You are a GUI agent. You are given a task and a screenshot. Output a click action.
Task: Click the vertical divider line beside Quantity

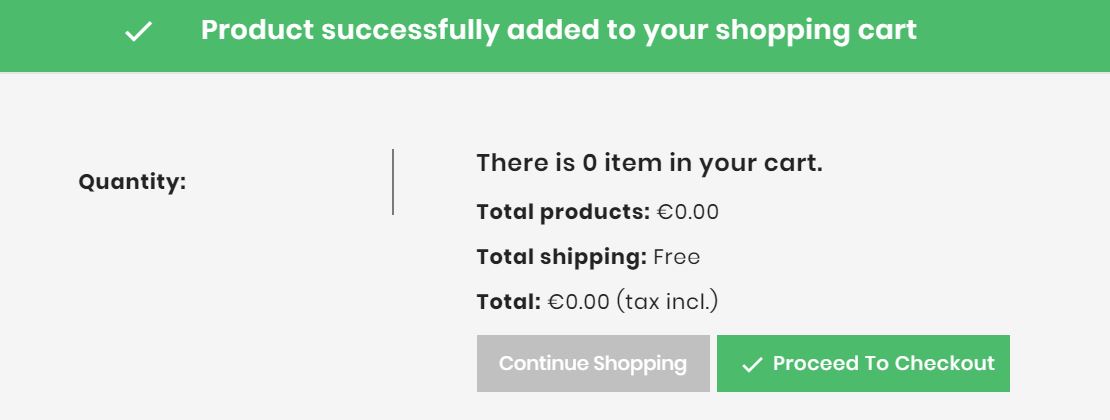tap(393, 182)
